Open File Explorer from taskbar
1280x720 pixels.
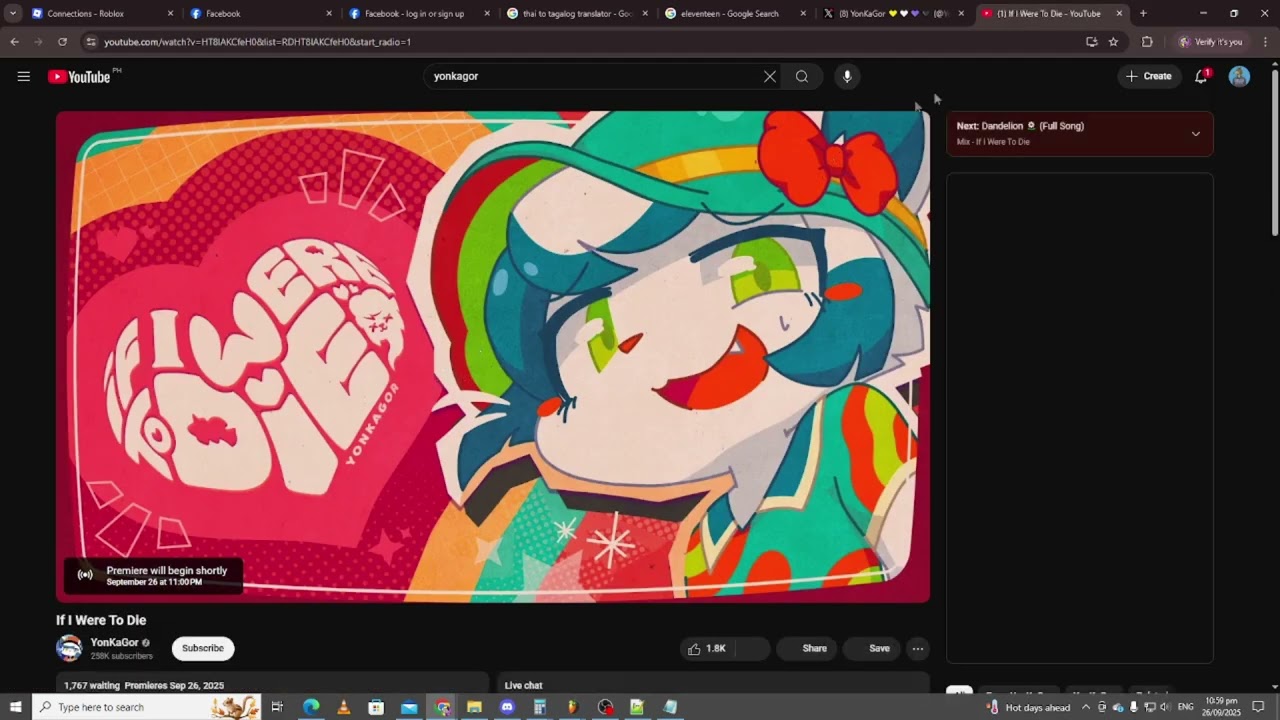474,707
